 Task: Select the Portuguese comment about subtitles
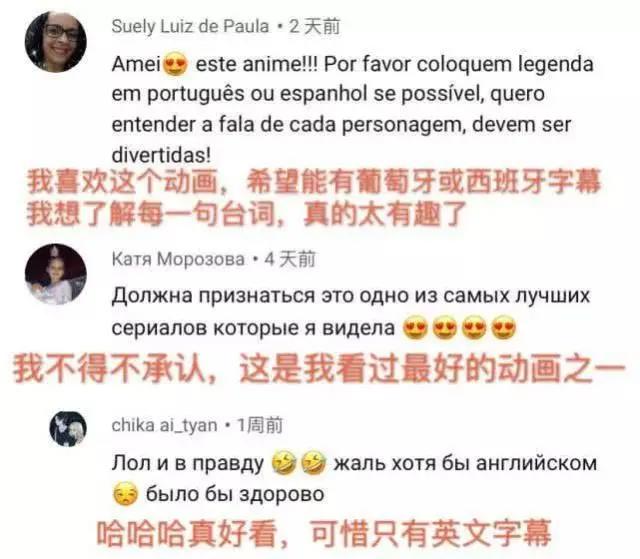[x=353, y=109]
